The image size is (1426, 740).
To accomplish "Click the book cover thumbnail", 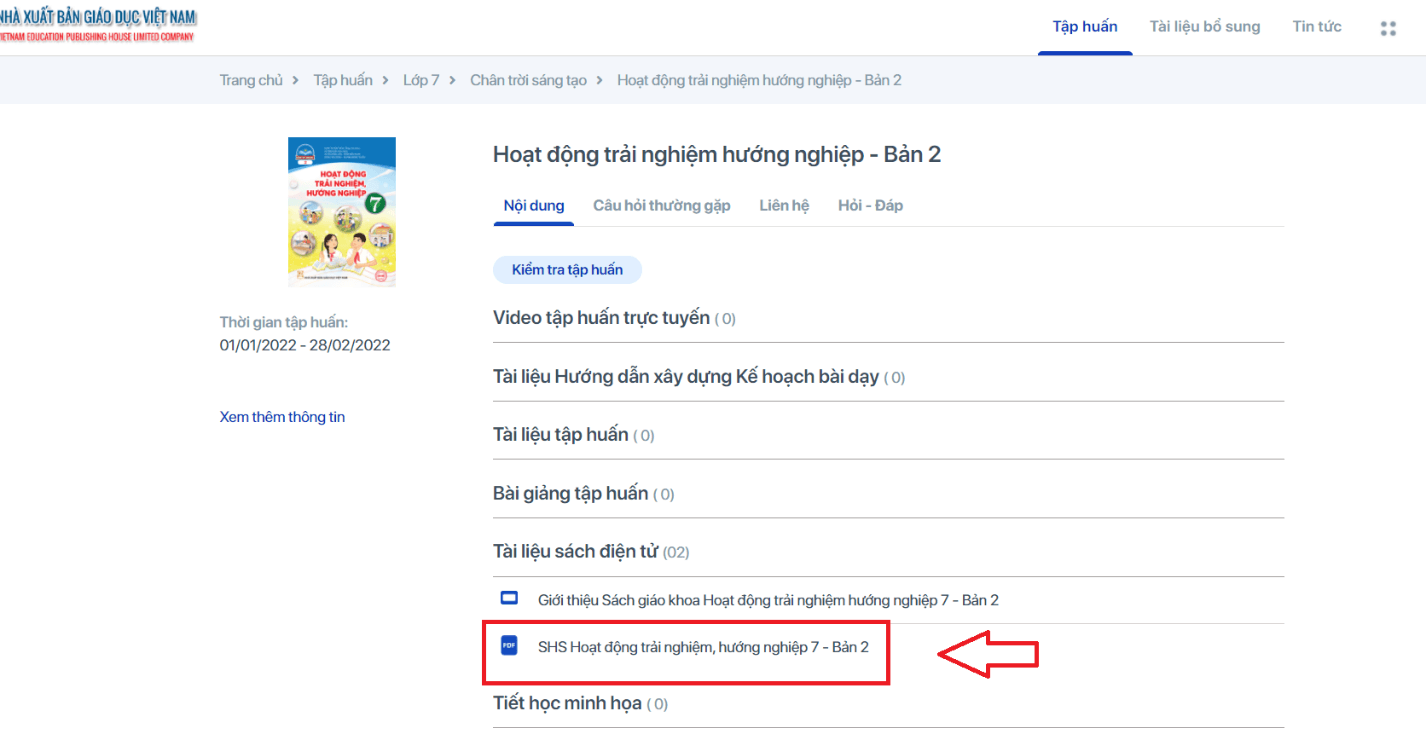I will [342, 212].
